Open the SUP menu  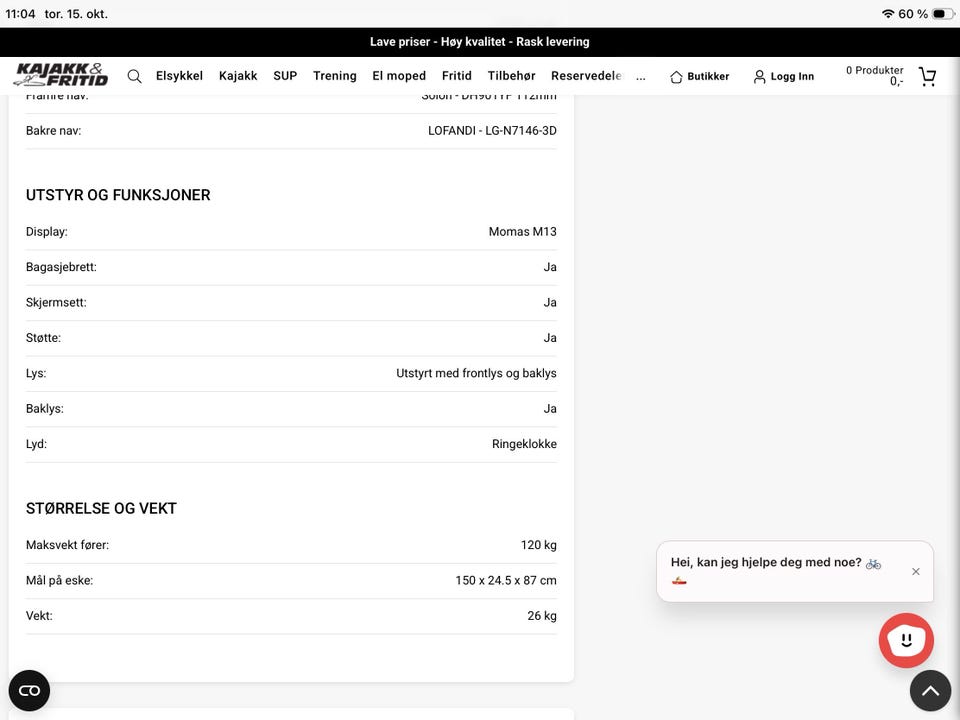point(285,76)
